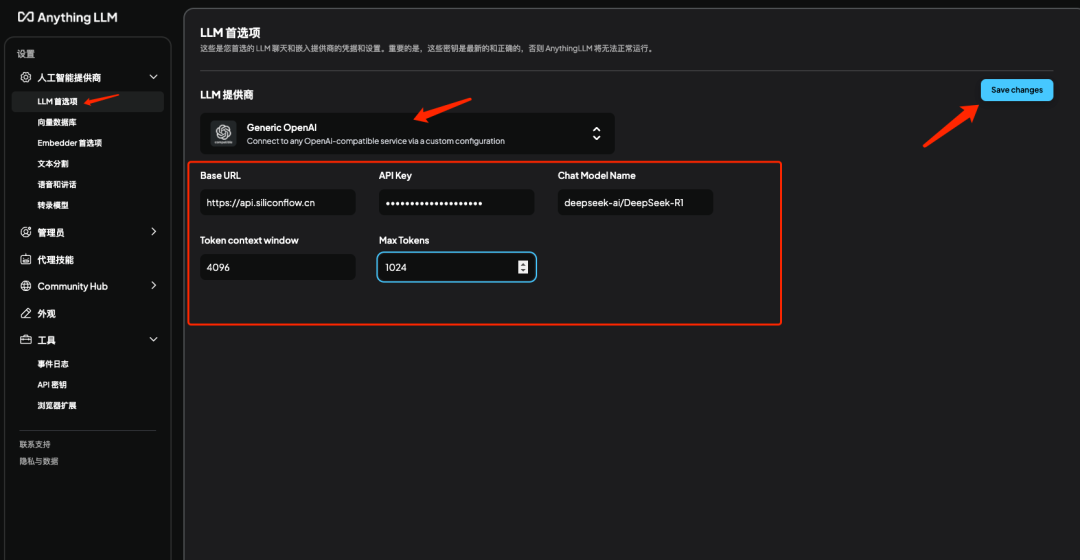Click the 代理技能 sidebar entry

click(x=55, y=260)
